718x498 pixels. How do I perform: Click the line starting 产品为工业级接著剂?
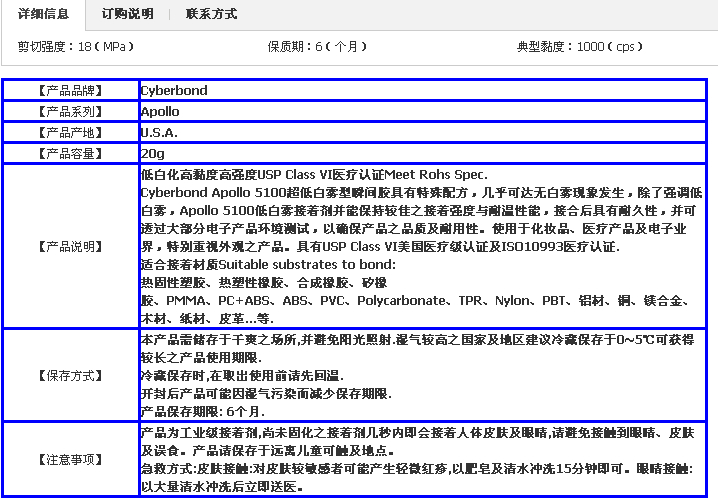[418, 433]
